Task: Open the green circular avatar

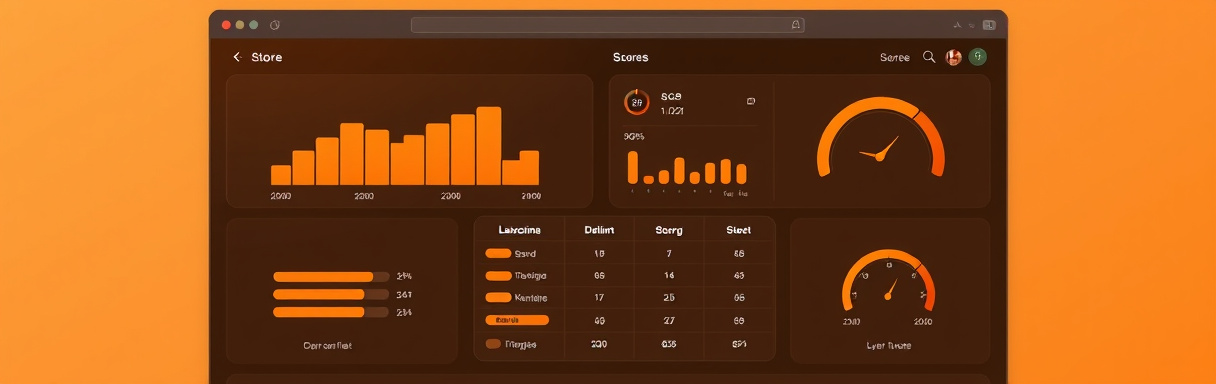Action: coord(978,57)
